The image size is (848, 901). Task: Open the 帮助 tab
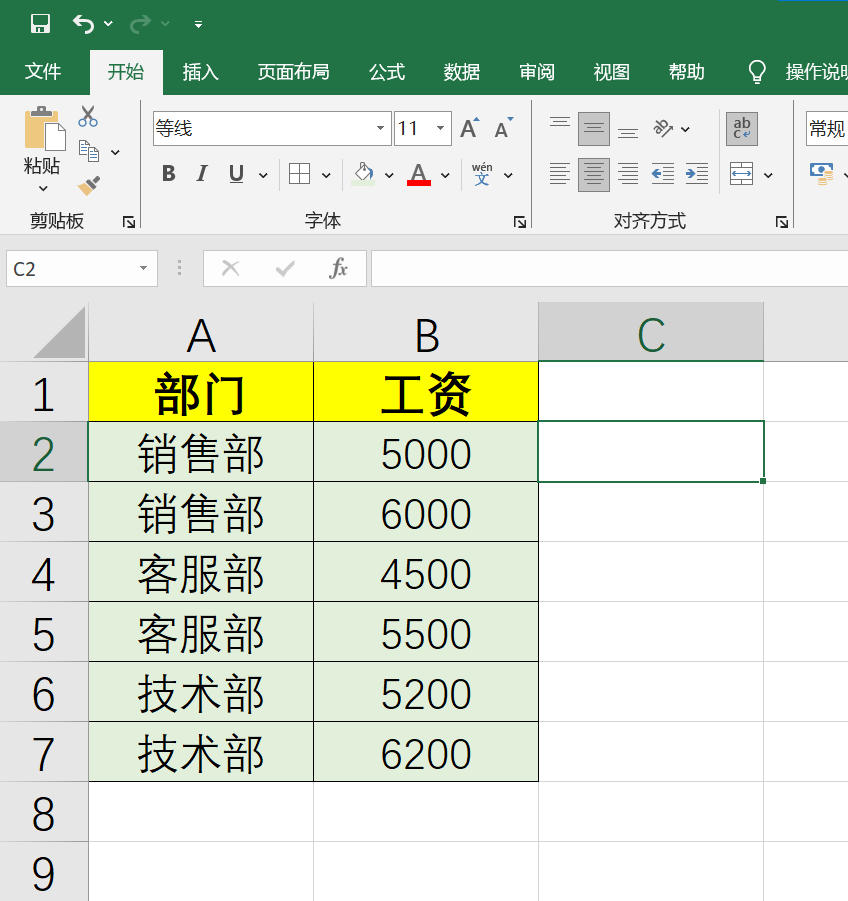(x=686, y=72)
